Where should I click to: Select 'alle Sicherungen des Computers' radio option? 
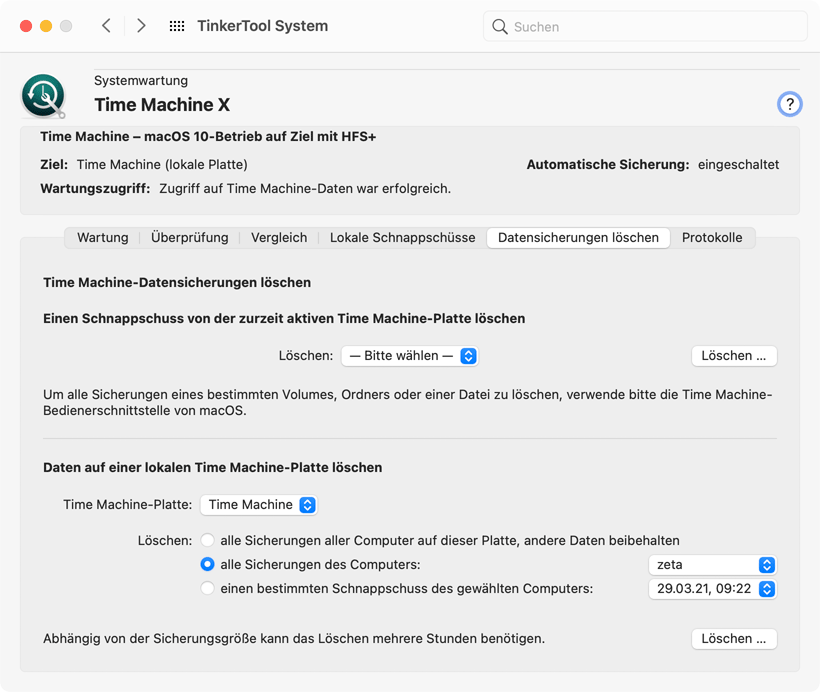point(208,564)
